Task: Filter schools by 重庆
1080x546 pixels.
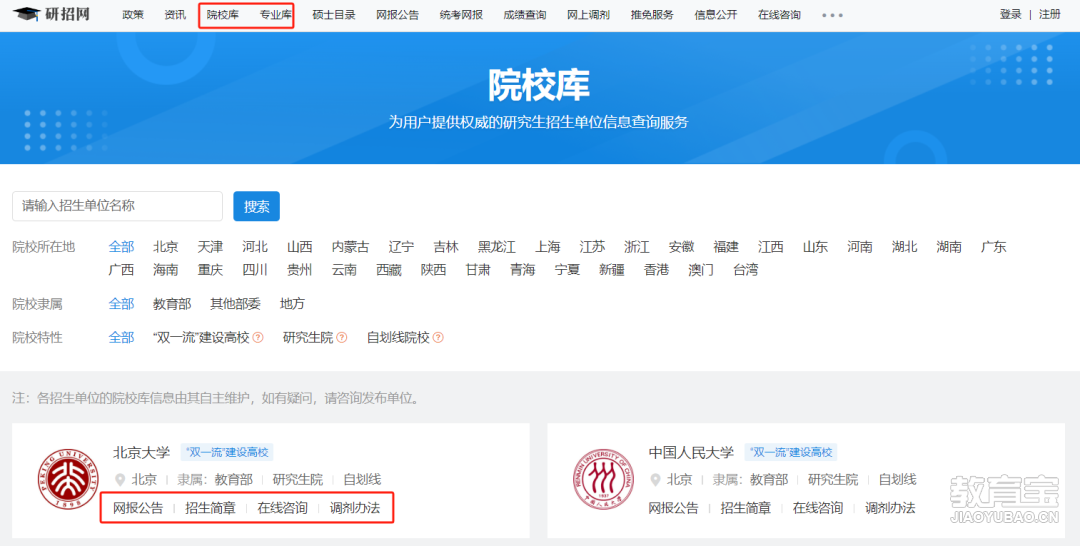Action: tap(210, 269)
